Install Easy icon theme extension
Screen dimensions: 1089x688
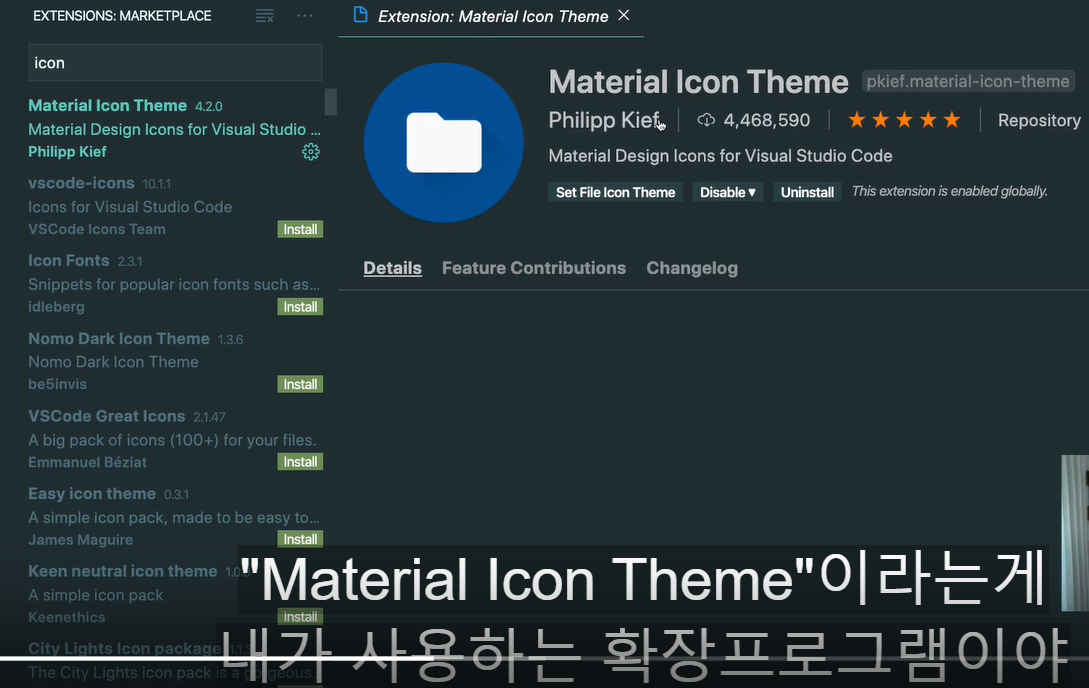(x=300, y=539)
